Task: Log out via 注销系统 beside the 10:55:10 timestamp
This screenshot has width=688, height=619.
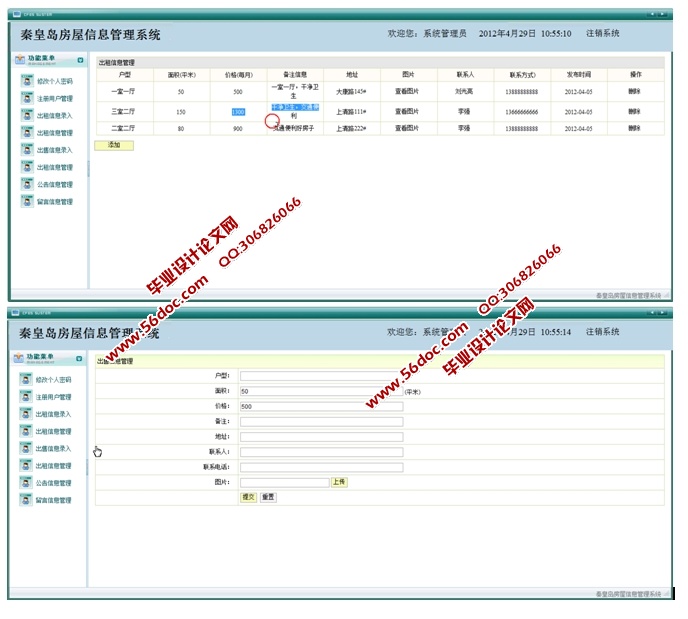Action: pyautogui.click(x=602, y=33)
